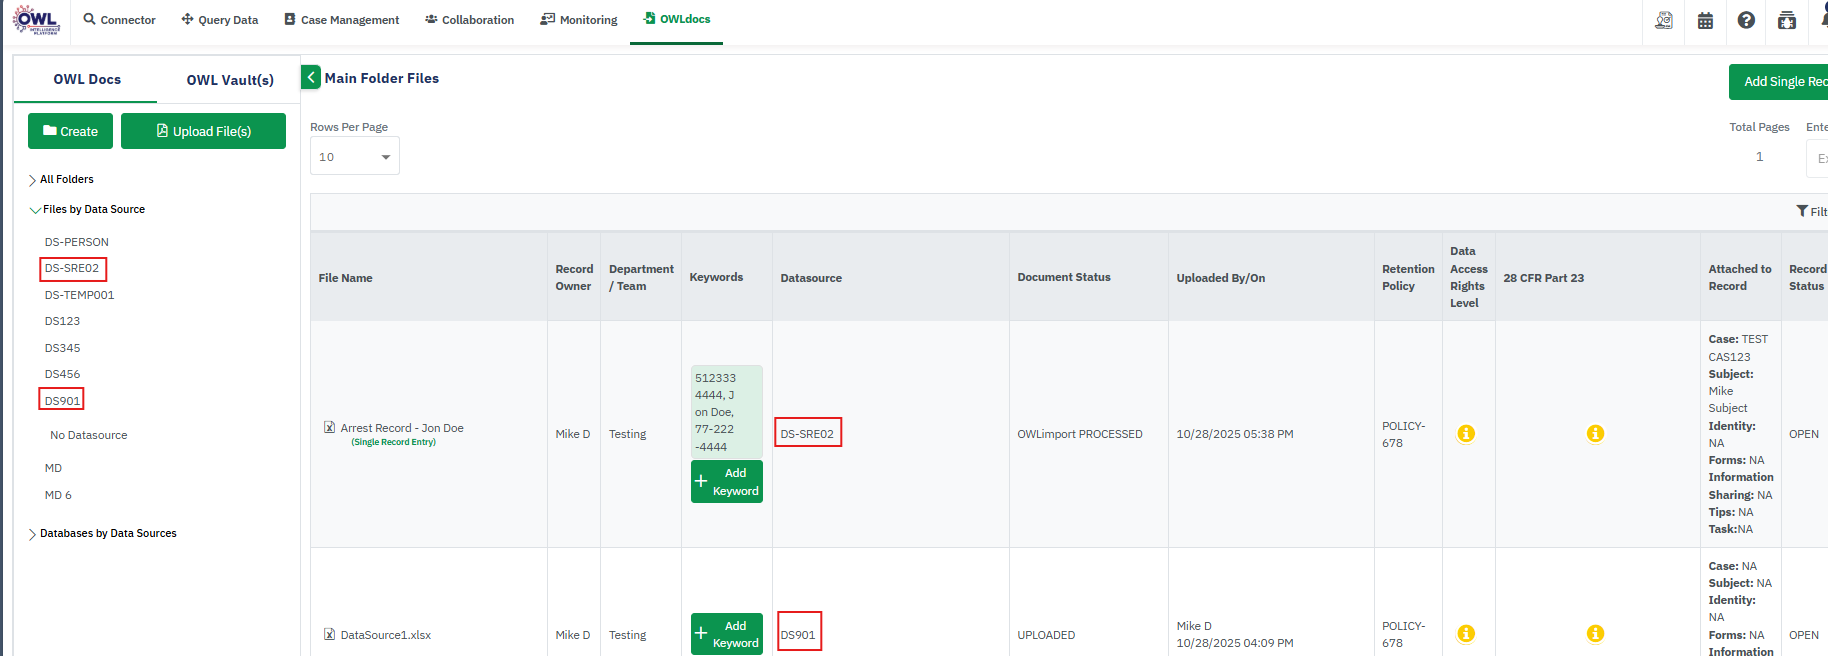
Task: Click the OWL platform logo
Action: pos(37,19)
